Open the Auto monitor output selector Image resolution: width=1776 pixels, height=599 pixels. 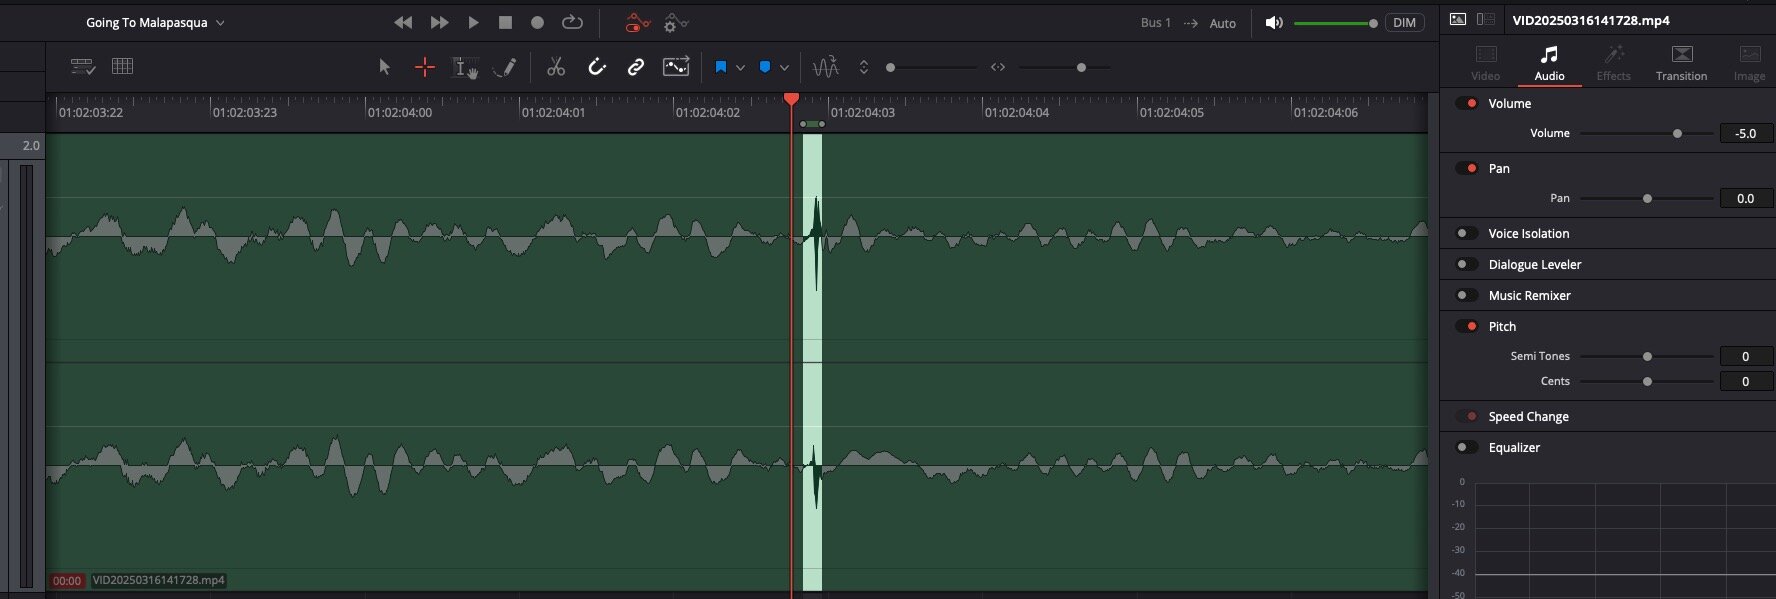1223,23
